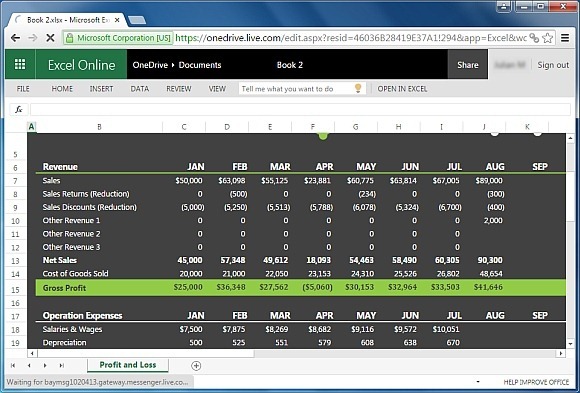This screenshot has width=580, height=393.
Task: Go to next sheet tab arrow
Action: click(x=45, y=366)
